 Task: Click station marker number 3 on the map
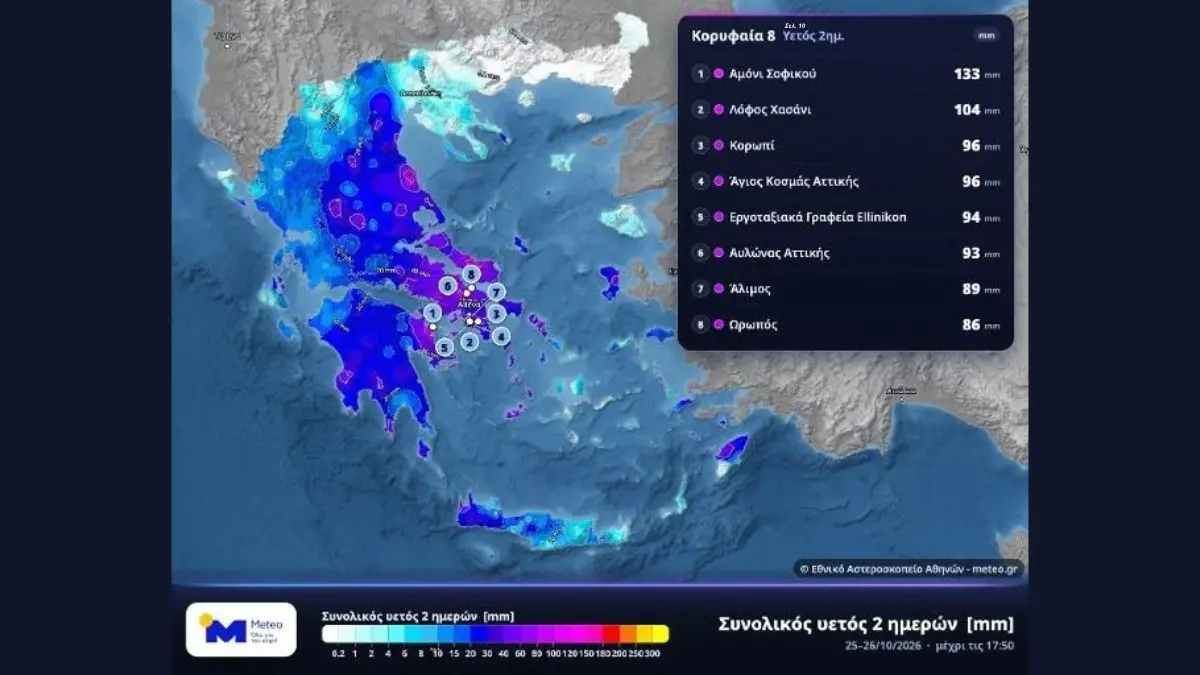[x=497, y=313]
